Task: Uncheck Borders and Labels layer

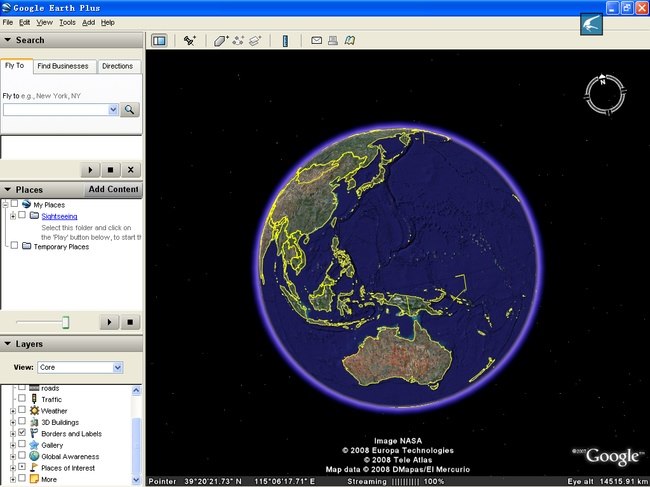Action: (x=22, y=432)
